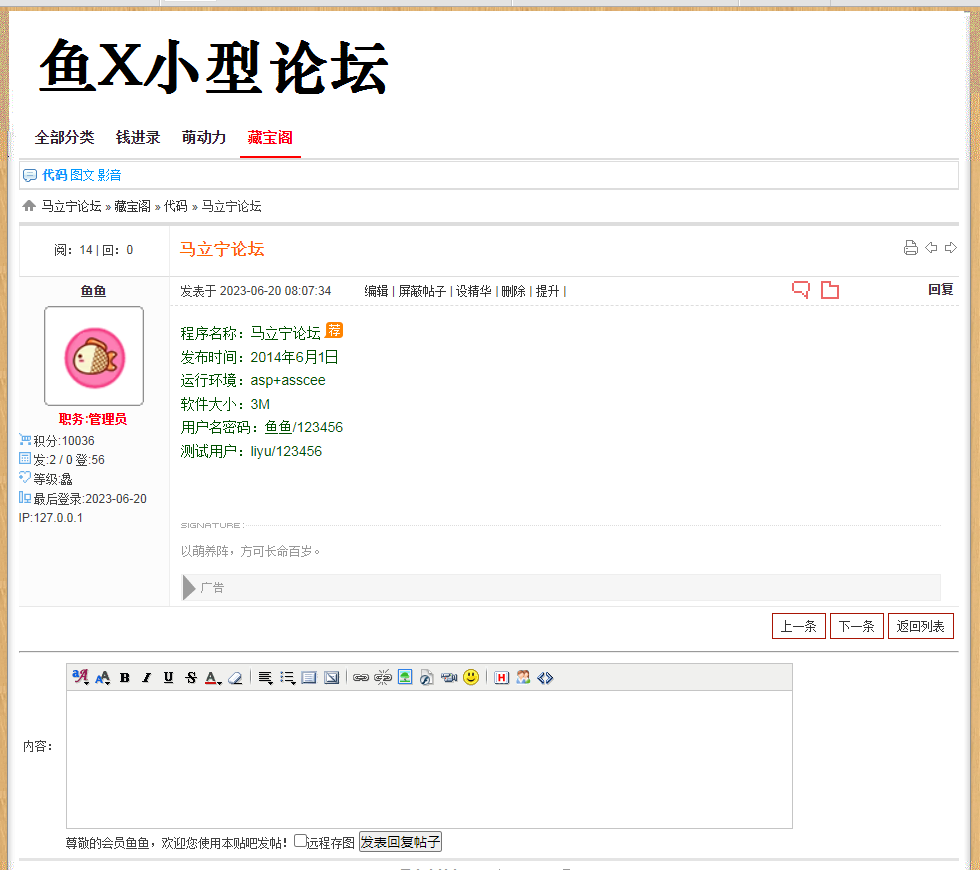Click the red H hidden-content icon

501,678
